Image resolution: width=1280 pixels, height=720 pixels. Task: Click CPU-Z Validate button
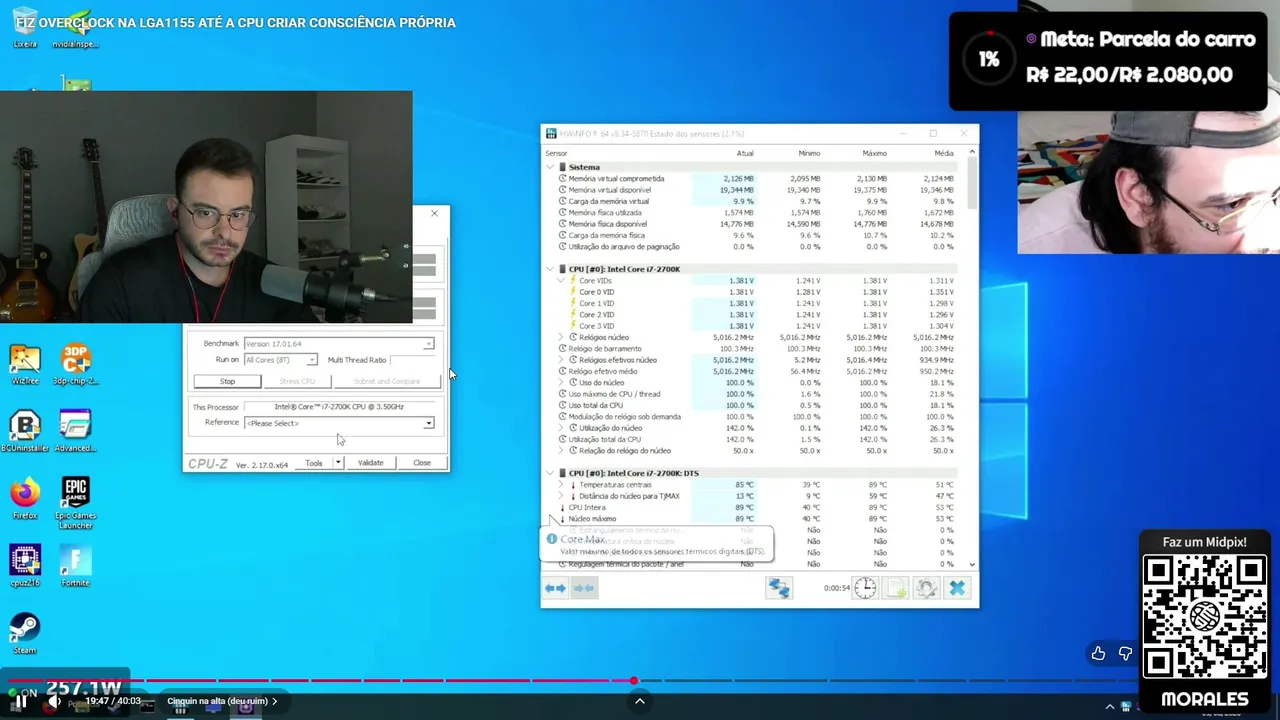tap(370, 463)
